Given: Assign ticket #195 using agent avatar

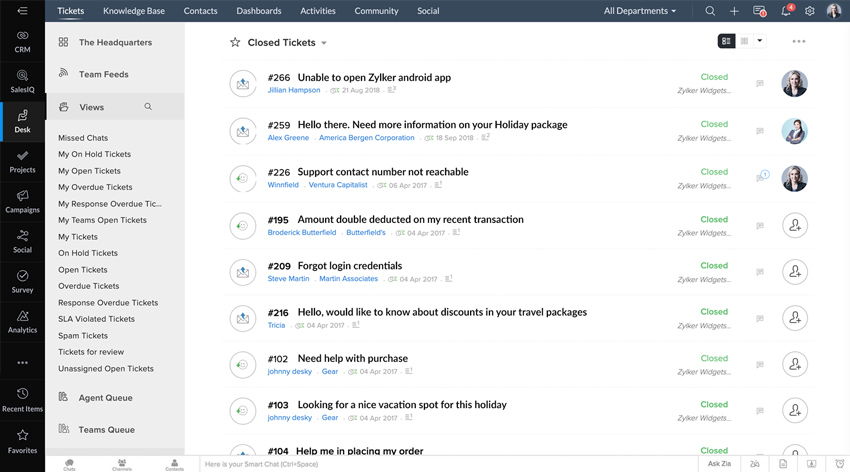Looking at the screenshot, I should (794, 226).
